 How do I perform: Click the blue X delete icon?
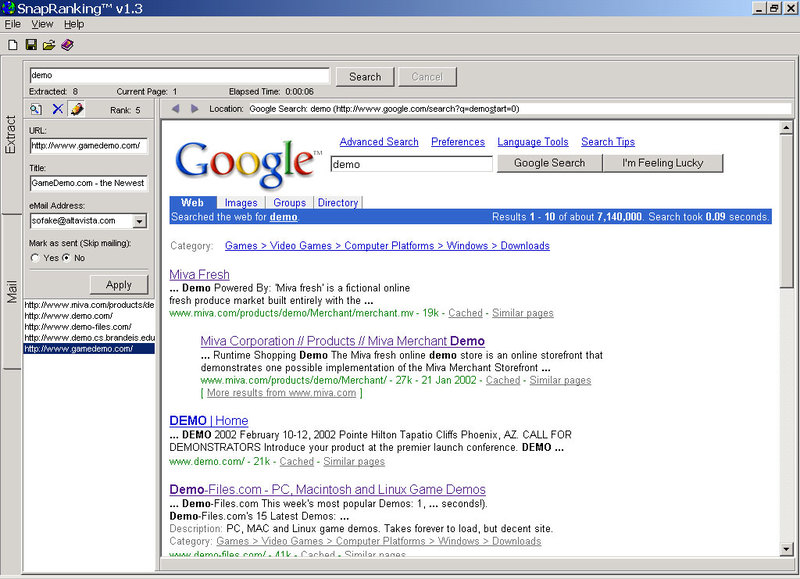click(x=58, y=109)
